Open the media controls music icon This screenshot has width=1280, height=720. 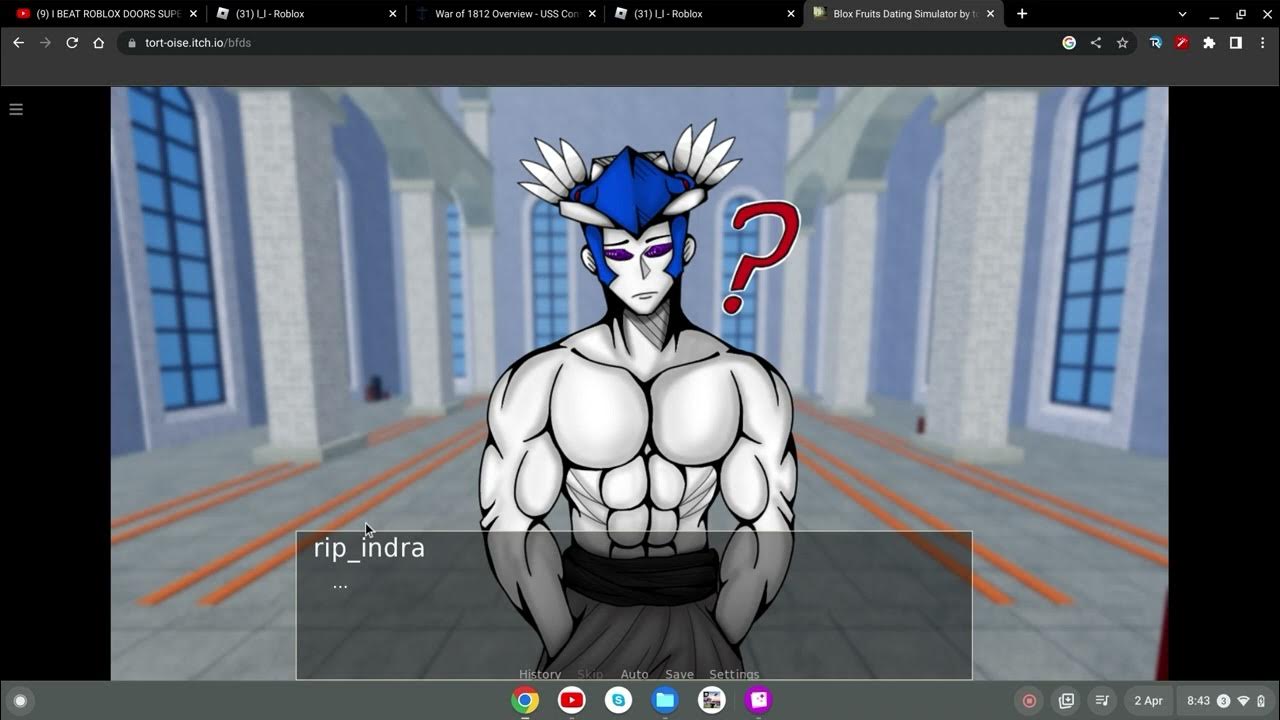pyautogui.click(x=1102, y=701)
